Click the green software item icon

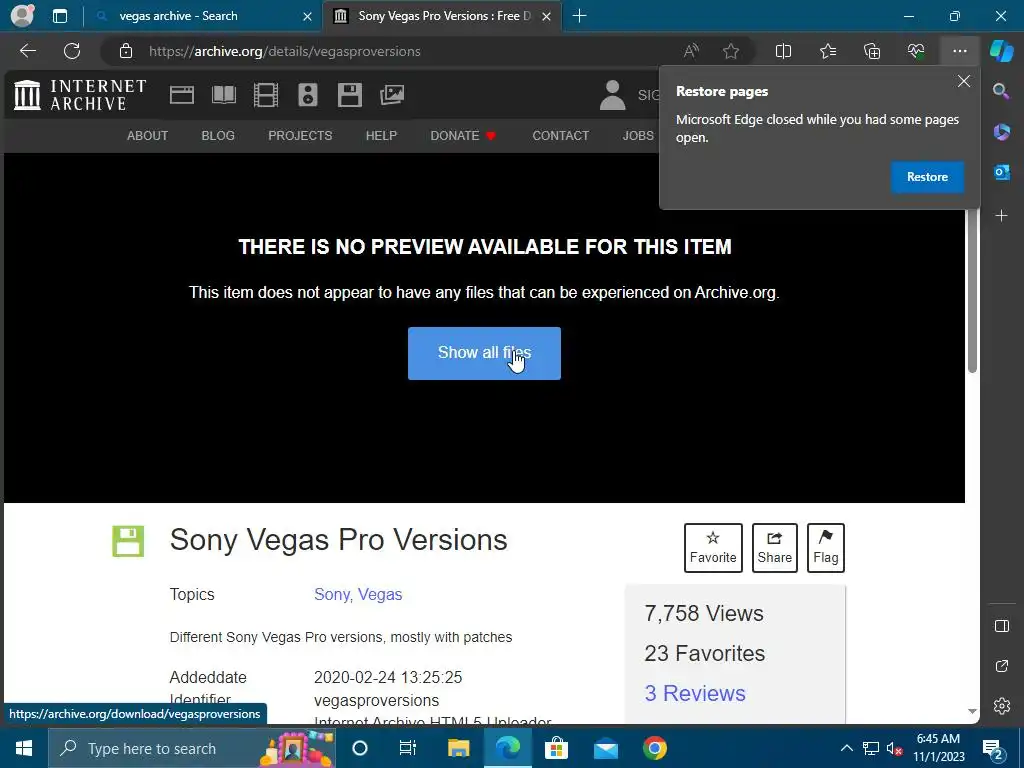128,541
